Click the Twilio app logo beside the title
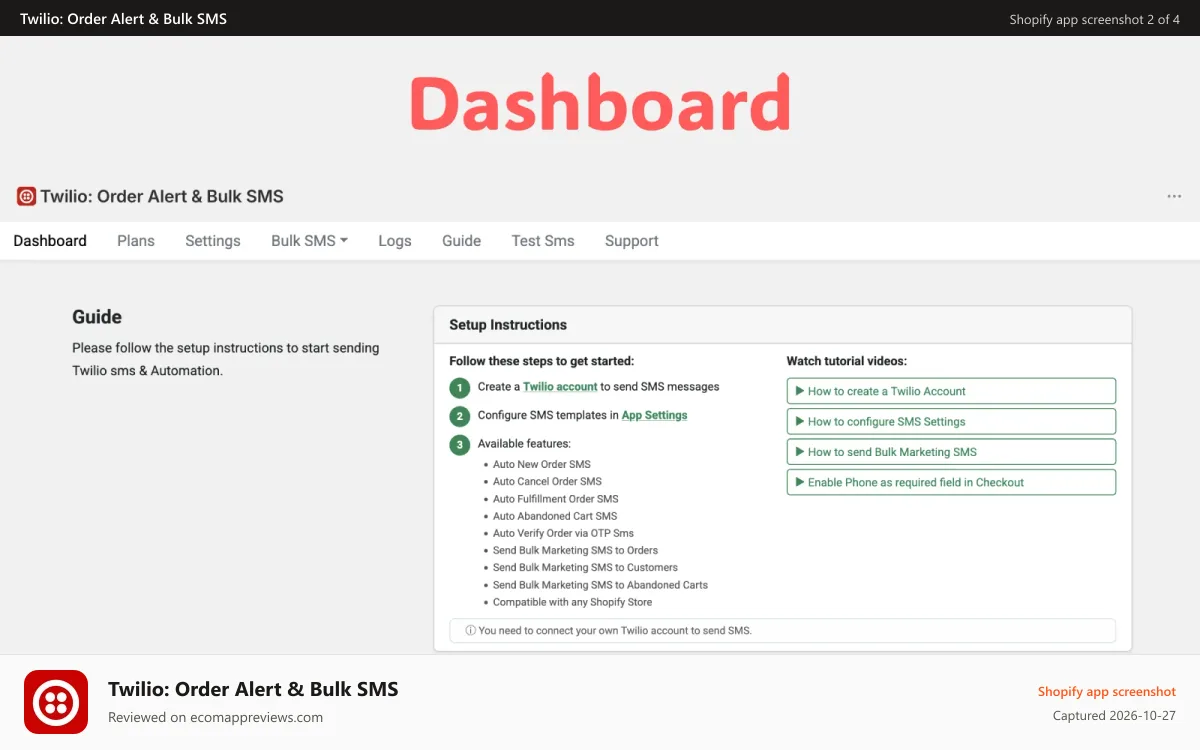 pyautogui.click(x=26, y=196)
